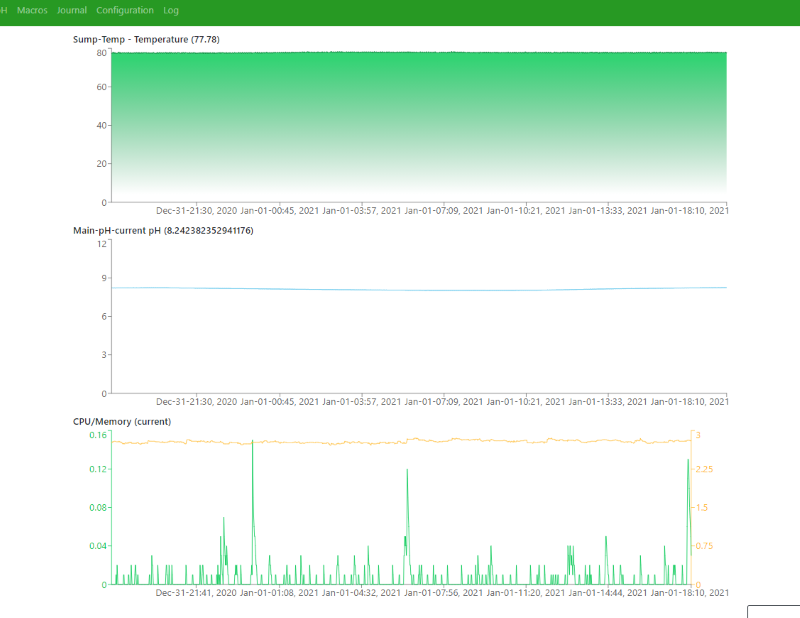Click the Dec-31-21:41, 2020 time label
Image resolution: width=800 pixels, height=618 pixels.
pos(196,592)
